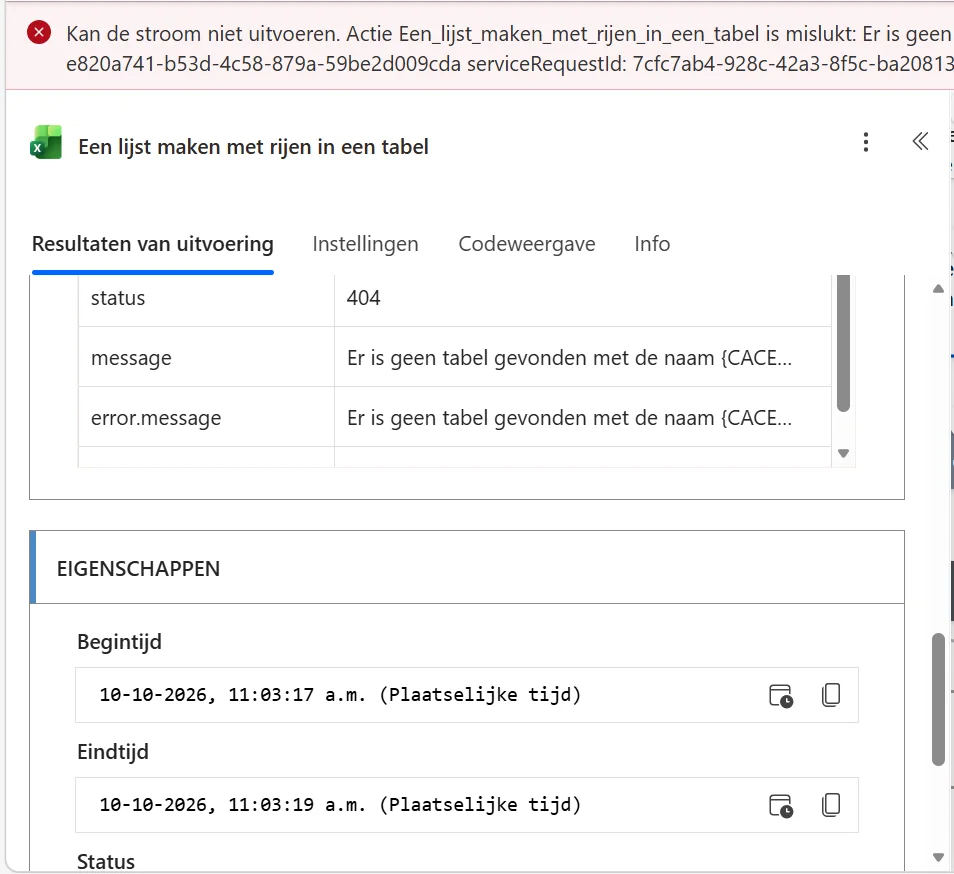Screen dimensions: 954x874
Task: Click the status row label
Action: [x=118, y=298]
